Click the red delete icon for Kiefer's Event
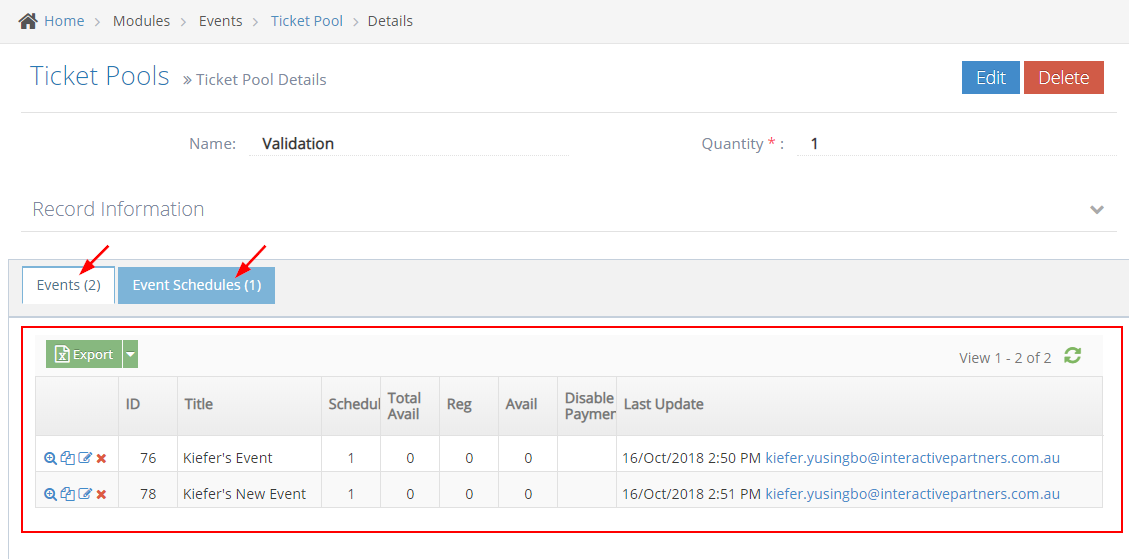 pos(101,458)
